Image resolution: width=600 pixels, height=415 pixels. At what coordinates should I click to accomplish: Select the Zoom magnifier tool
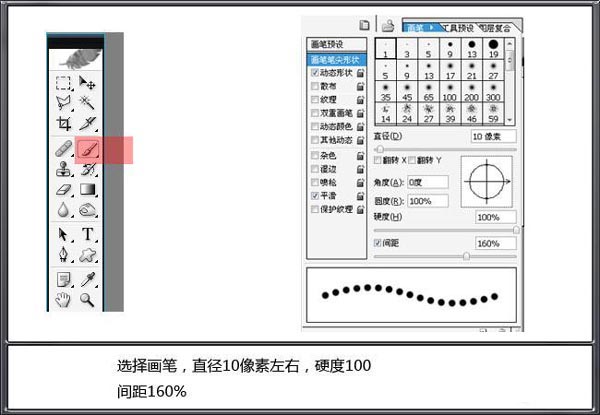(88, 299)
